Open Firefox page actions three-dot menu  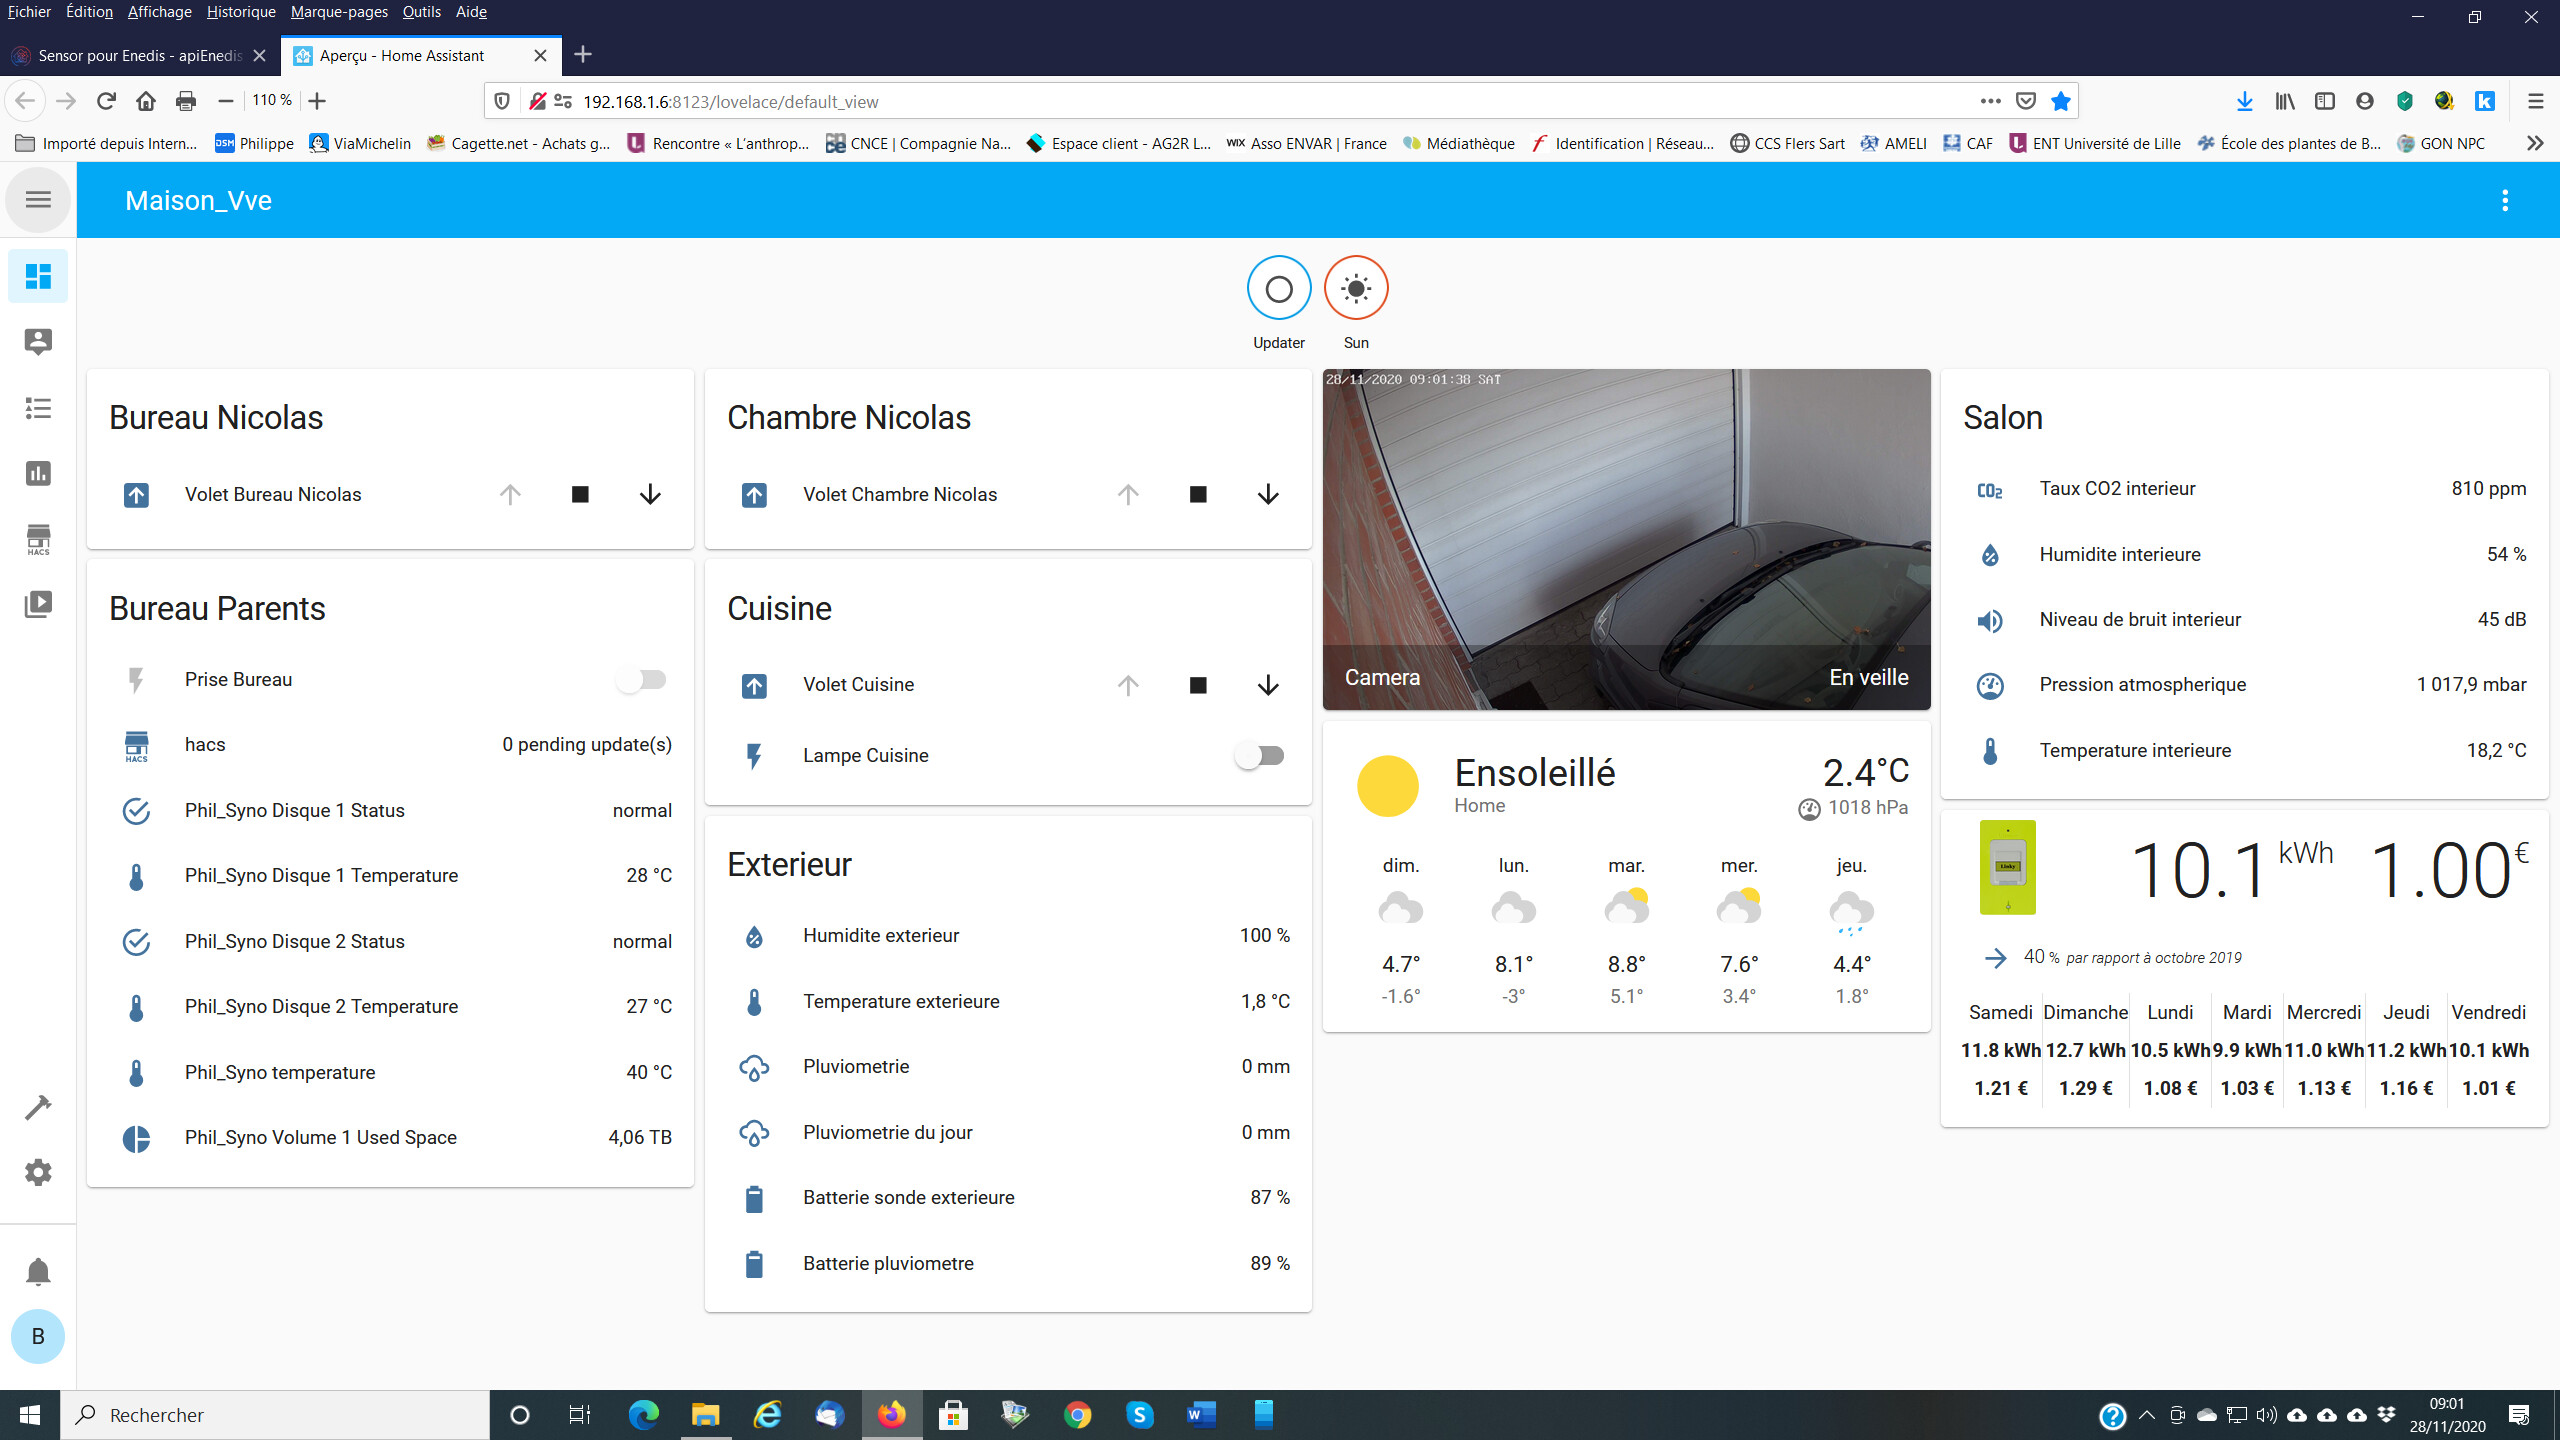point(1990,101)
